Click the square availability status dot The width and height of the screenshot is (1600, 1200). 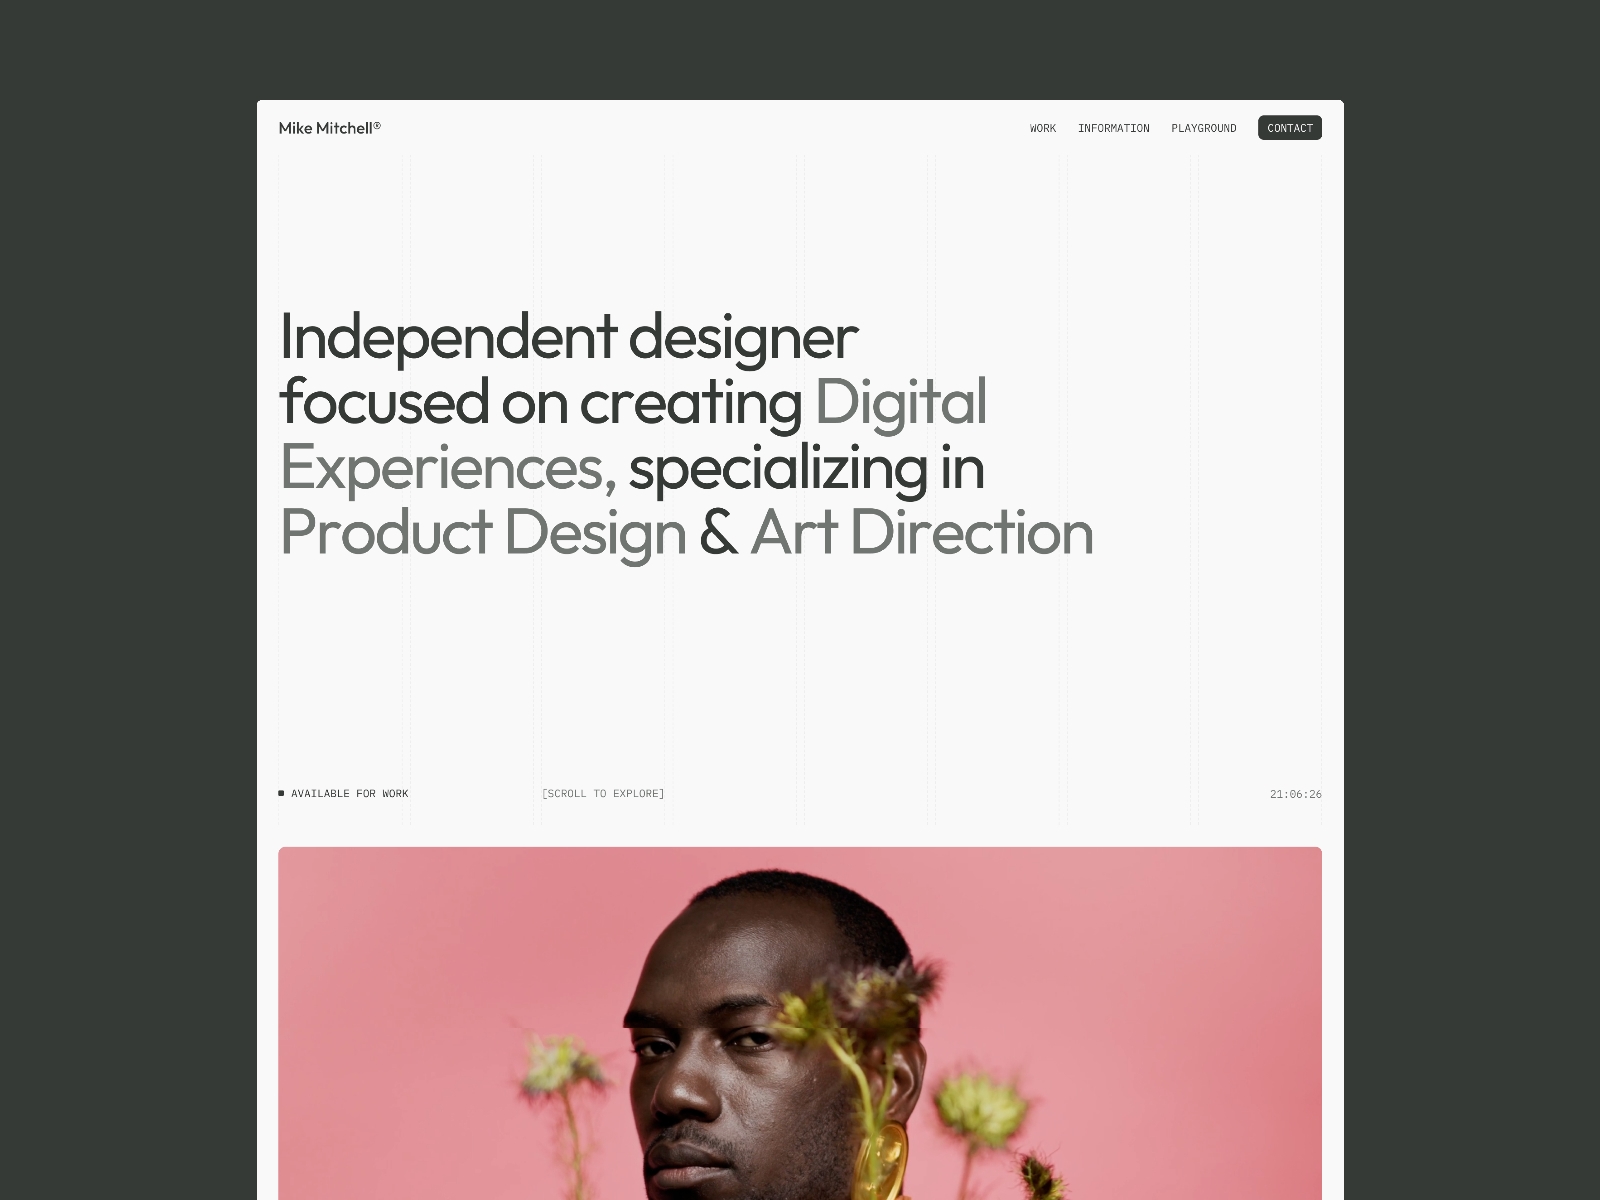click(281, 793)
